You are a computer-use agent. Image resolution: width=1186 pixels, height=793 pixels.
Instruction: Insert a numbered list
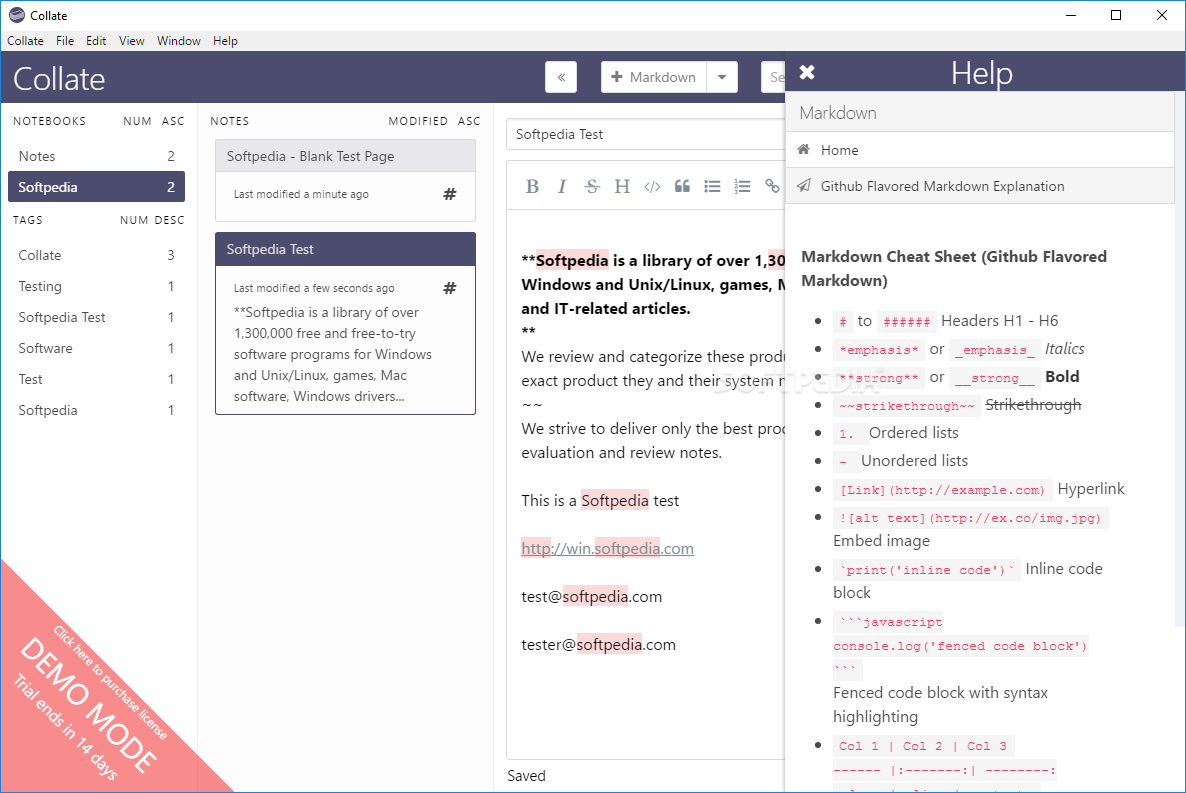[x=742, y=186]
